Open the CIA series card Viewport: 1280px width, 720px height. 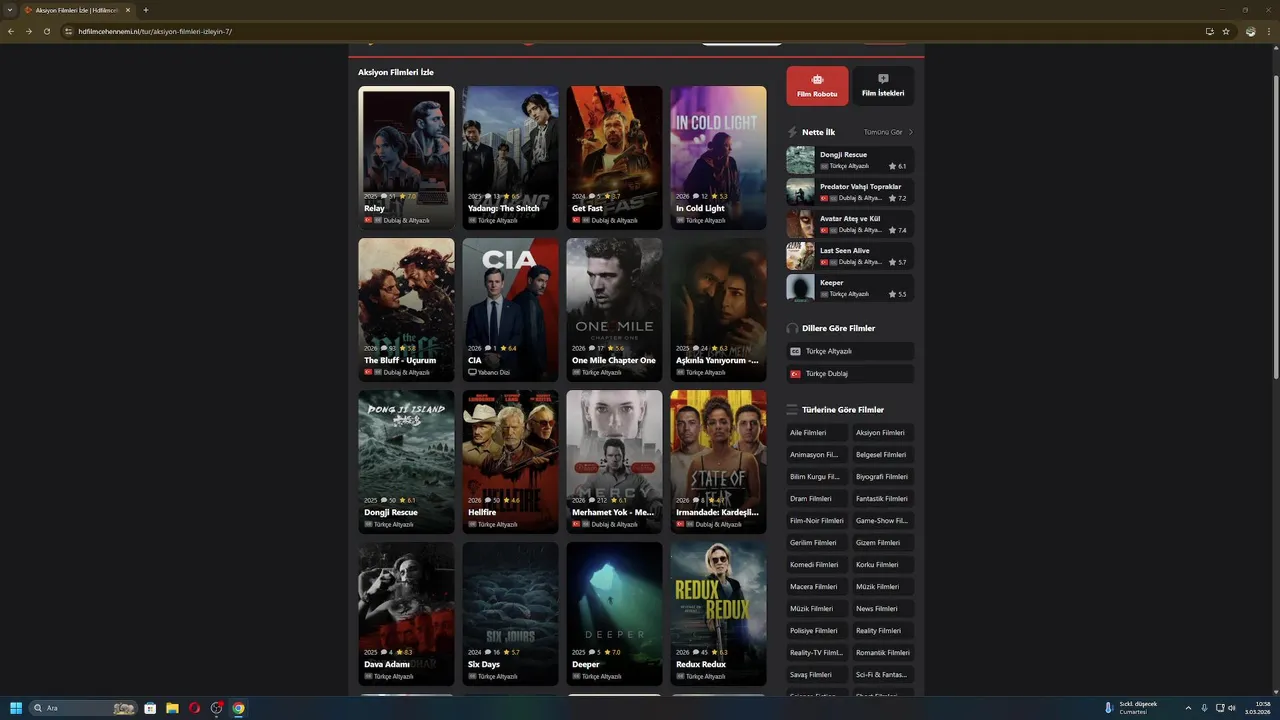[x=510, y=309]
